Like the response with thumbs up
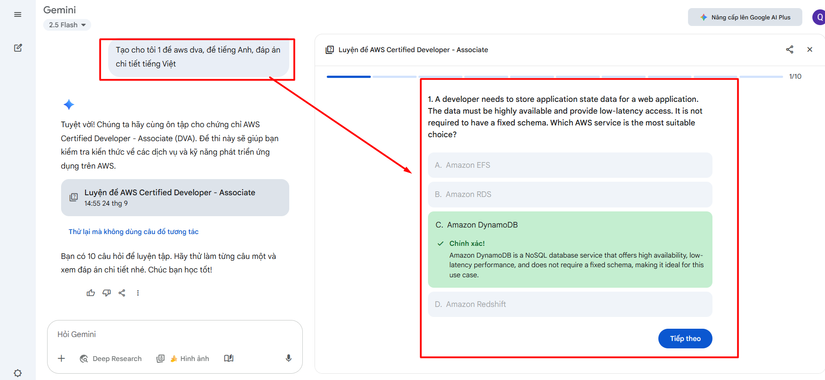This screenshot has height=380, width=825. (x=90, y=293)
